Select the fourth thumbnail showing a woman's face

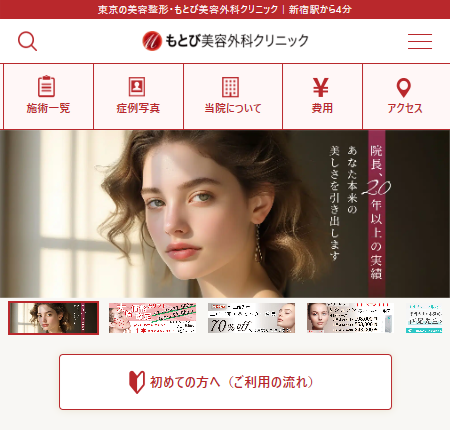350,318
